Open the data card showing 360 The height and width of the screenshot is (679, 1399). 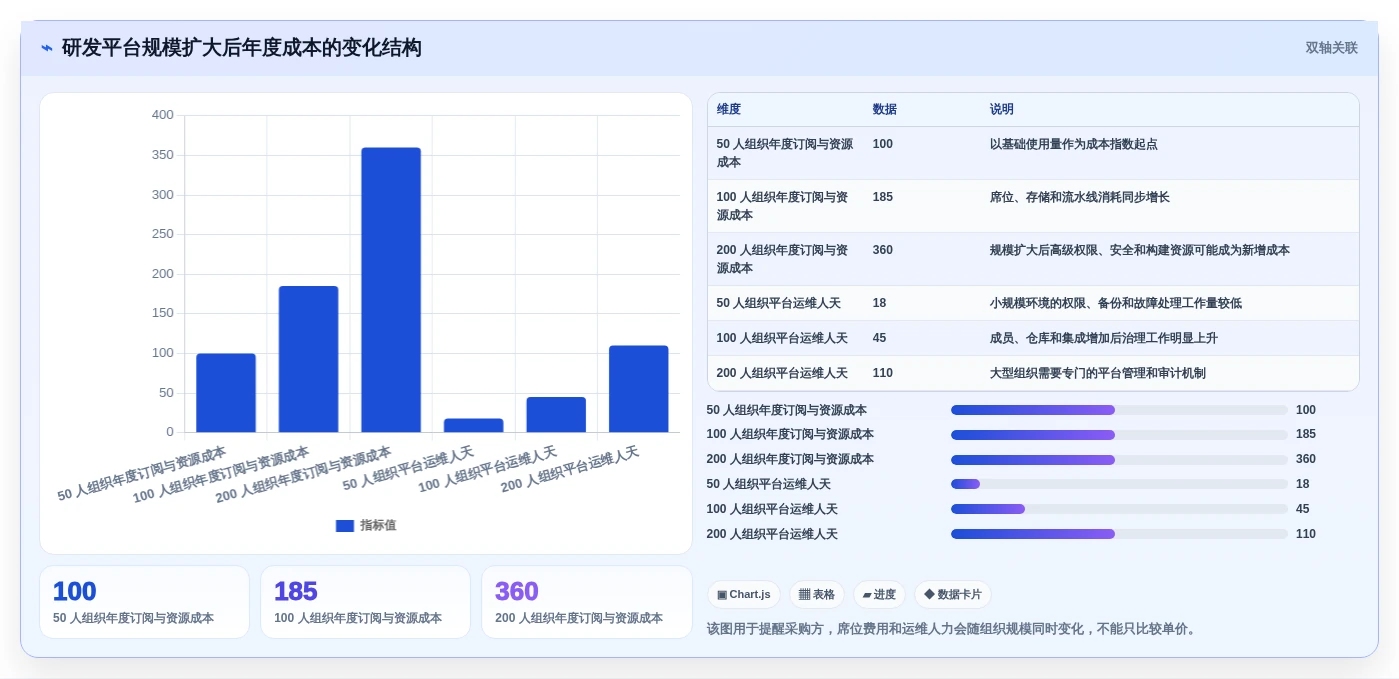tap(586, 602)
